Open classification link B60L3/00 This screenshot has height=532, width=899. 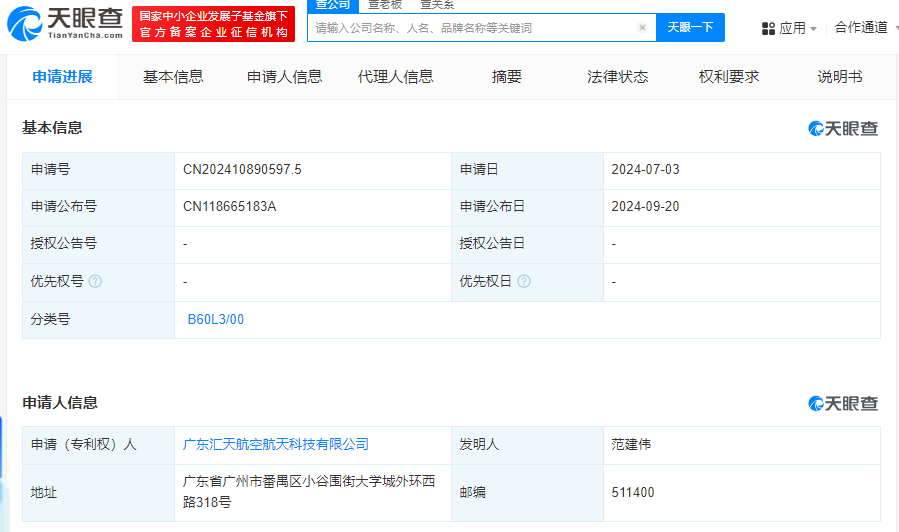[x=216, y=320]
